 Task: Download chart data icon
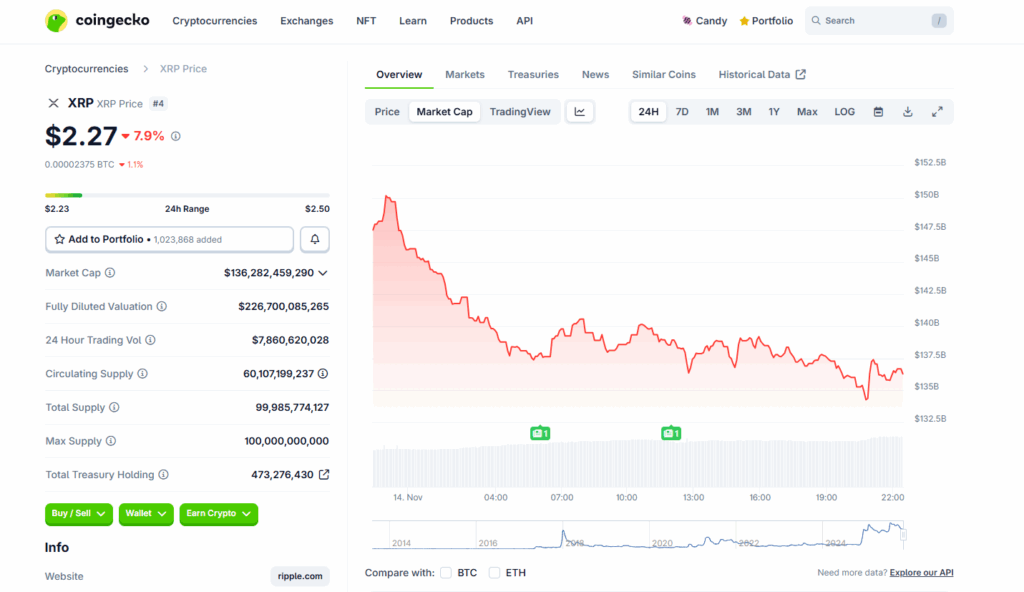click(x=908, y=112)
